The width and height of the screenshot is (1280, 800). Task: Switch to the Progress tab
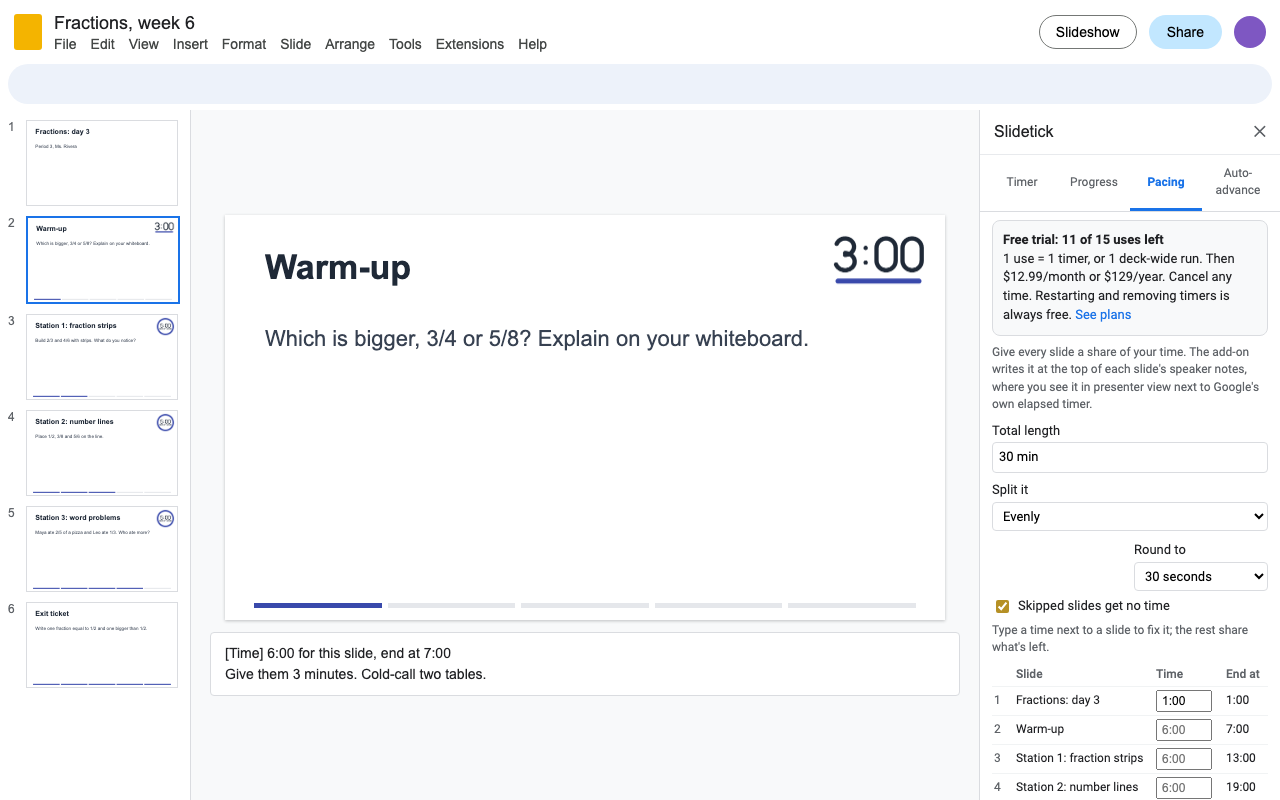1094,182
